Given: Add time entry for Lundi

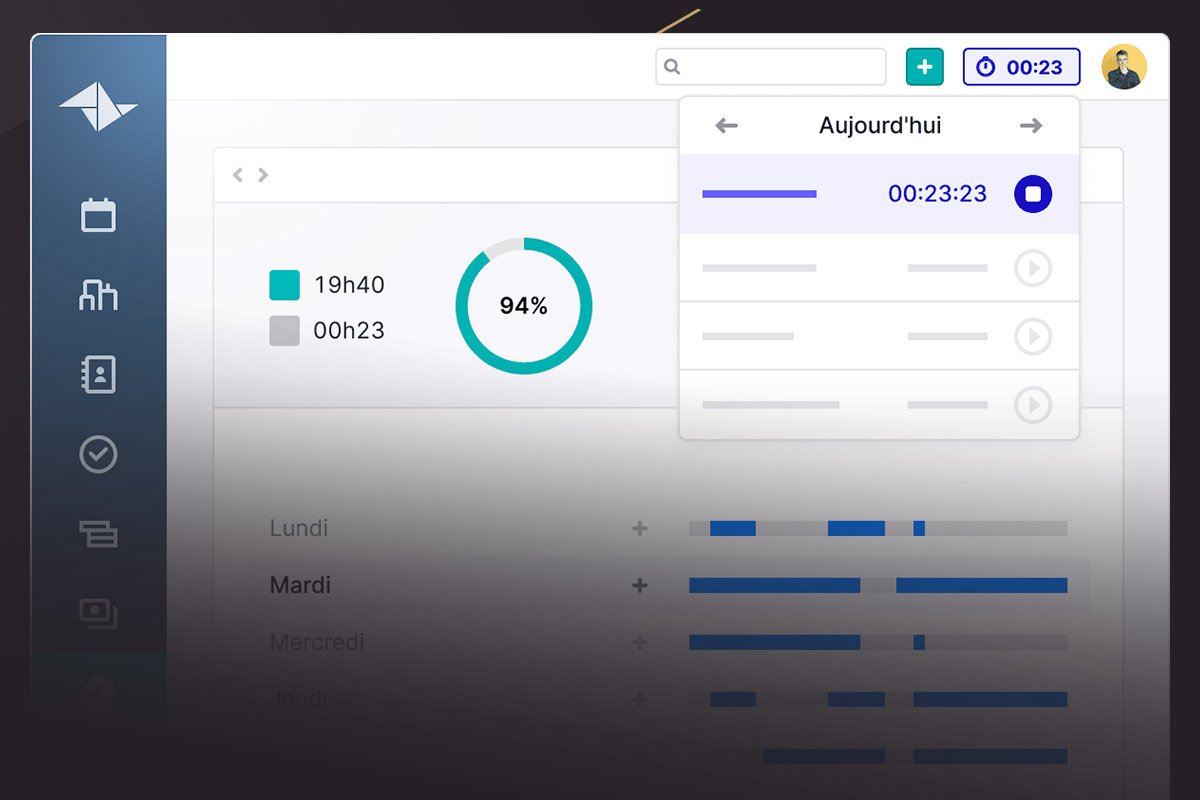Looking at the screenshot, I should (640, 529).
